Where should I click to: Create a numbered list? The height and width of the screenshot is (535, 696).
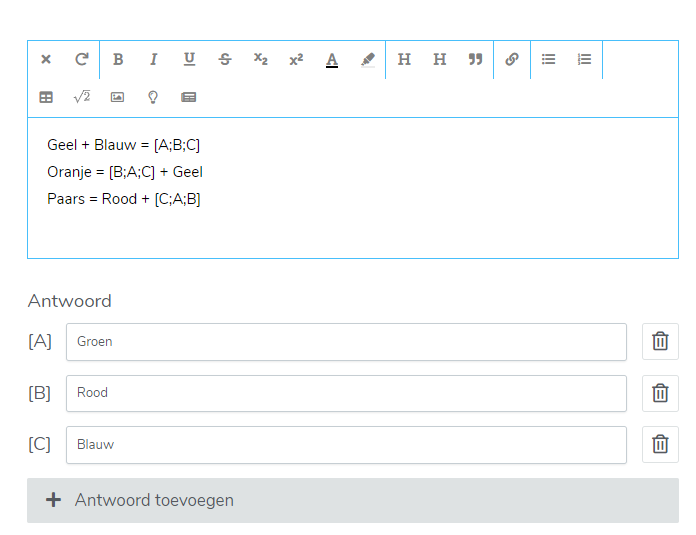click(x=584, y=59)
